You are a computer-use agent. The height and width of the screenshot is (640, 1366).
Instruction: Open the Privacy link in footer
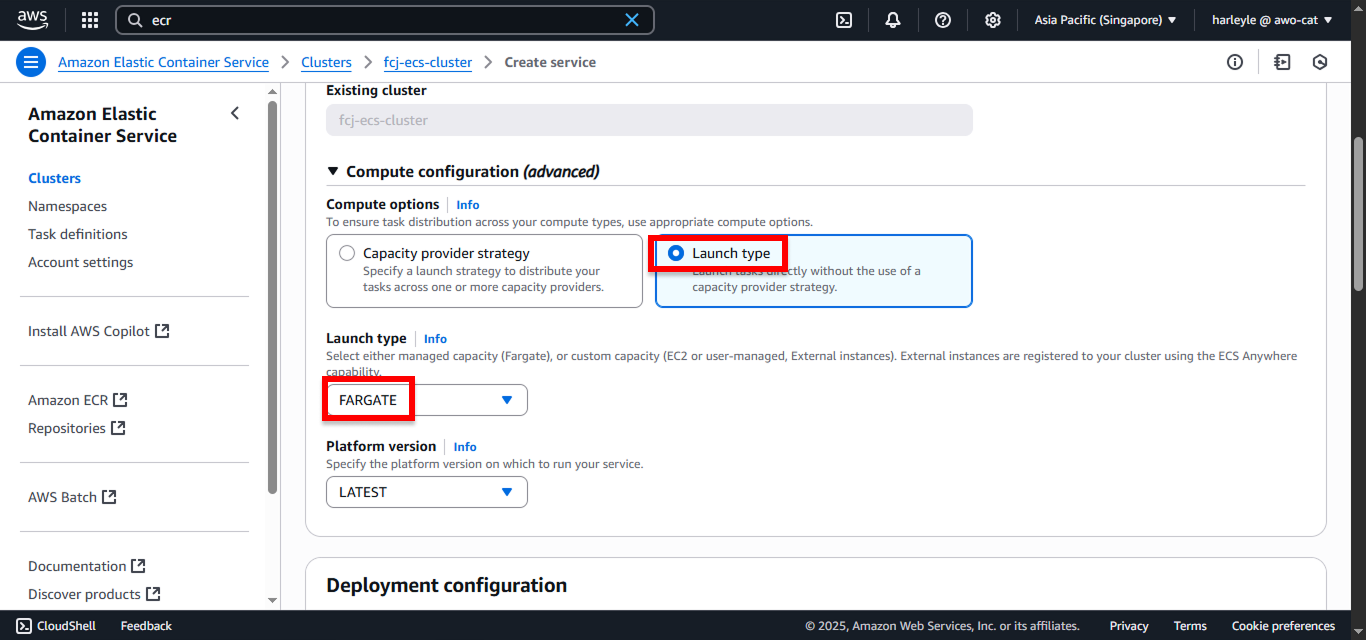click(1129, 626)
